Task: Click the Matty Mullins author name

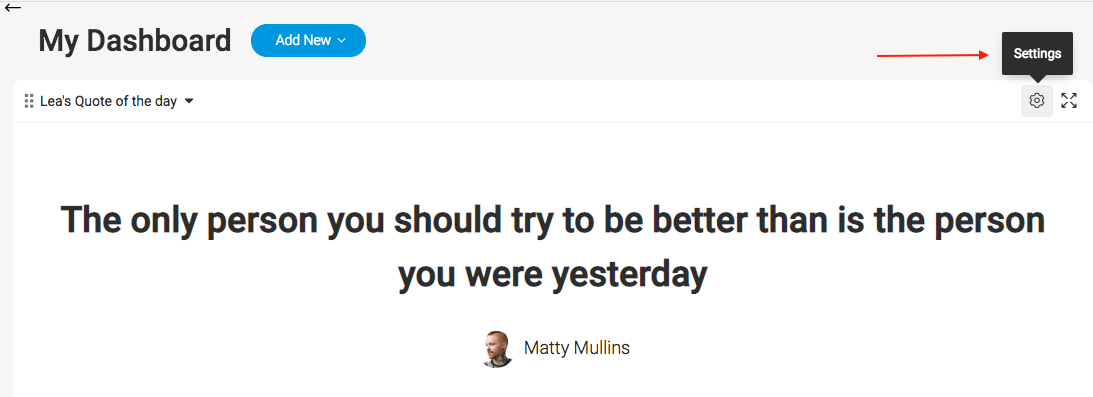Action: [576, 348]
